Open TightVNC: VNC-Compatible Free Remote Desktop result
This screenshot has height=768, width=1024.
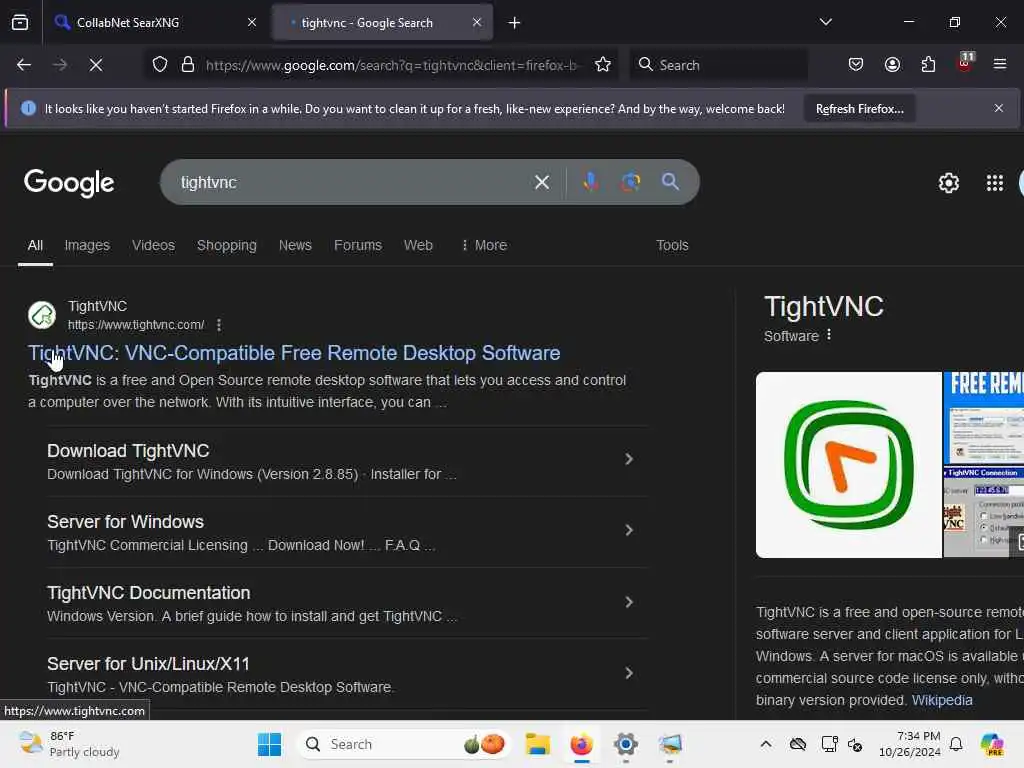[294, 353]
